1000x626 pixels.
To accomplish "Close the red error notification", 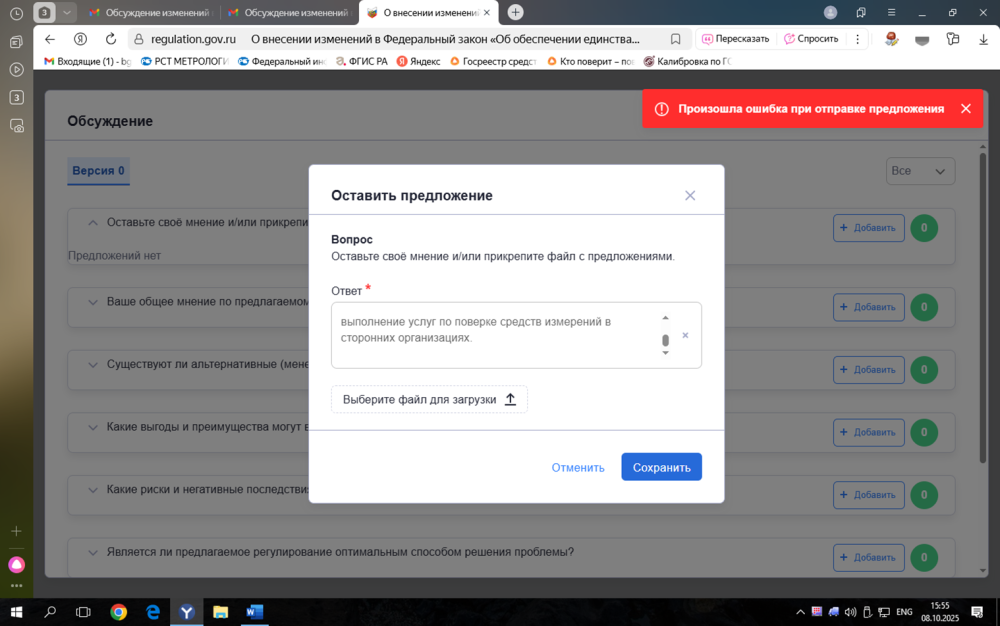I will tap(965, 109).
